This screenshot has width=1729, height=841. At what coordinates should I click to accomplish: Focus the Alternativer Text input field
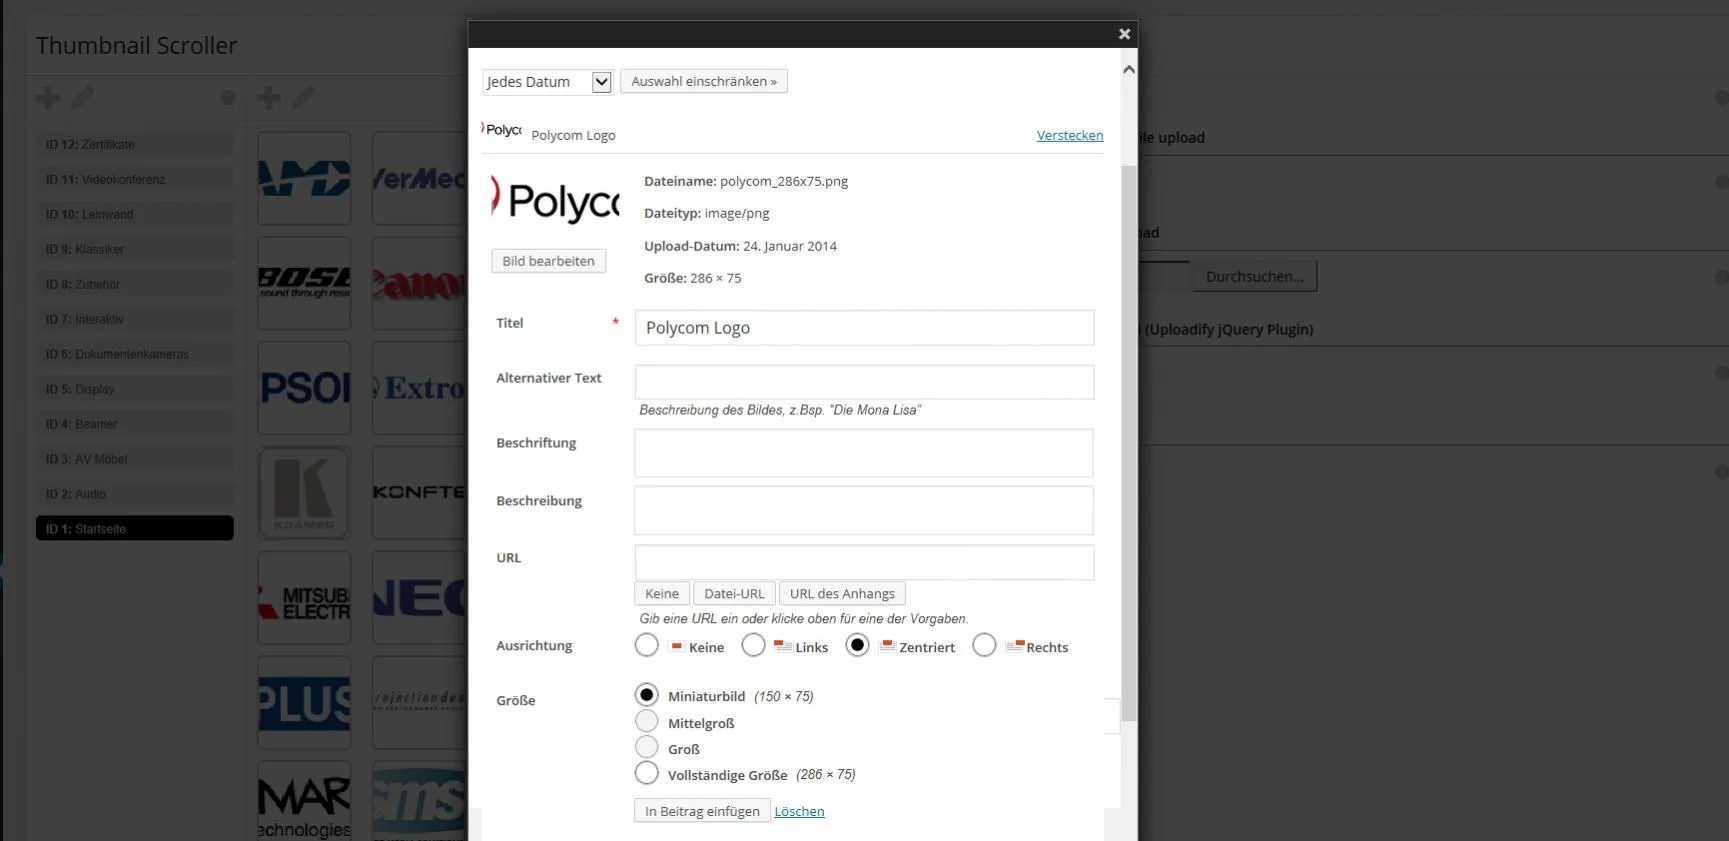tap(864, 382)
